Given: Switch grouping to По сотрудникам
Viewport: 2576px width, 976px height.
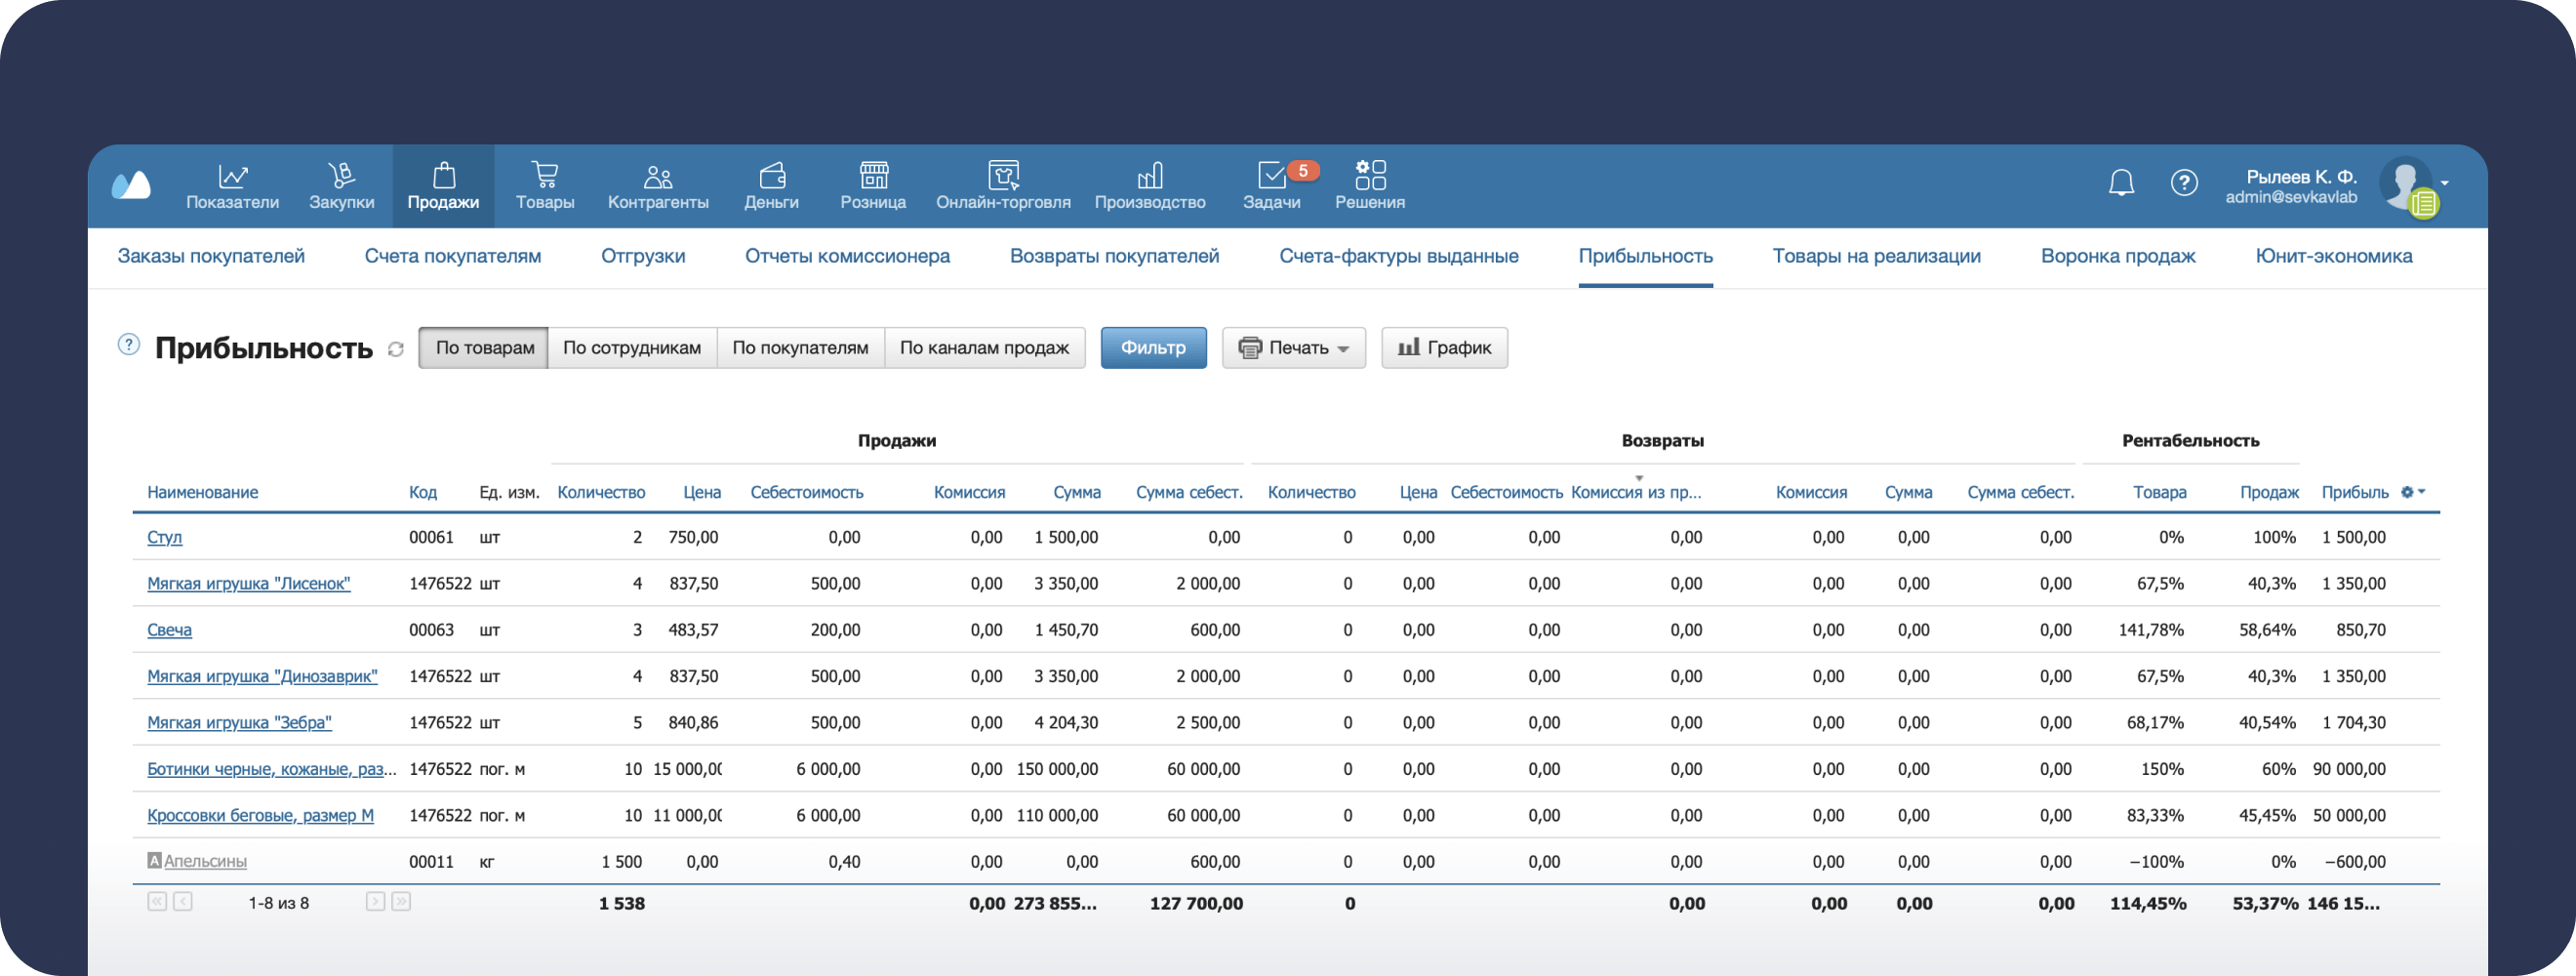Looking at the screenshot, I should pyautogui.click(x=631, y=348).
